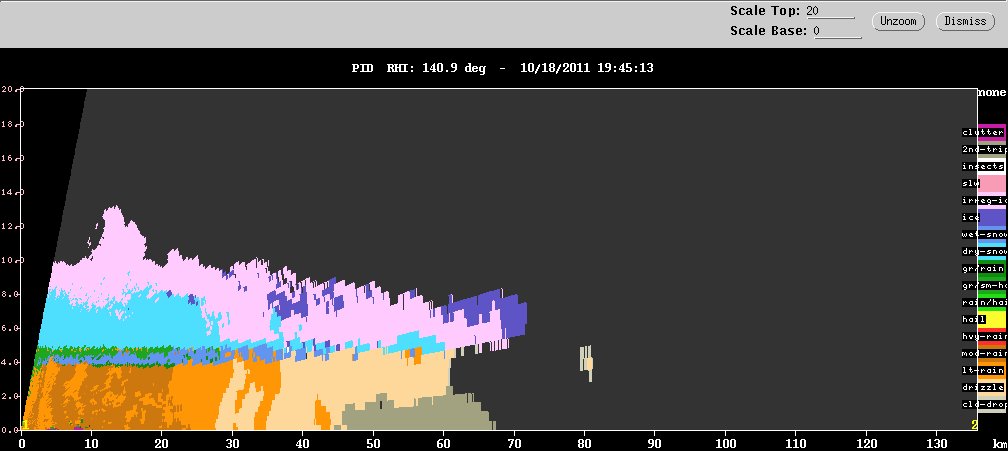Focus the Scale Top input field
This screenshot has width=1008, height=451.
[833, 11]
